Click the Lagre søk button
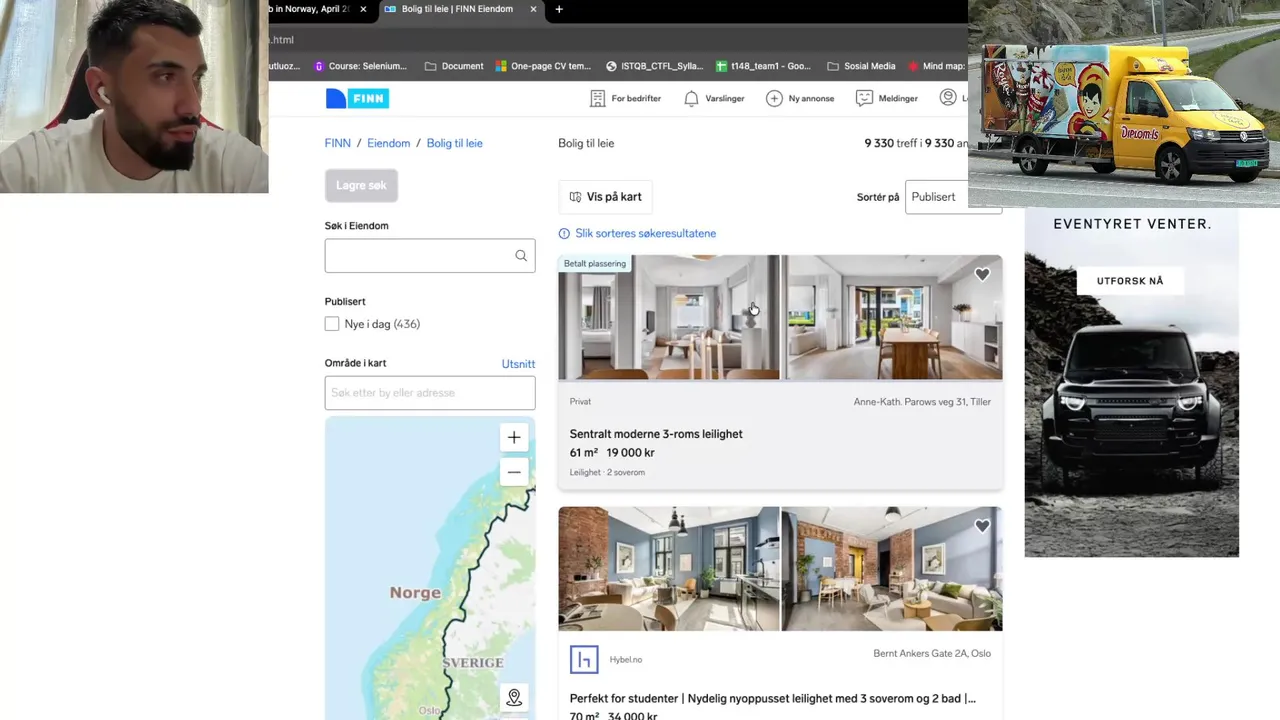1280x720 pixels. point(361,185)
